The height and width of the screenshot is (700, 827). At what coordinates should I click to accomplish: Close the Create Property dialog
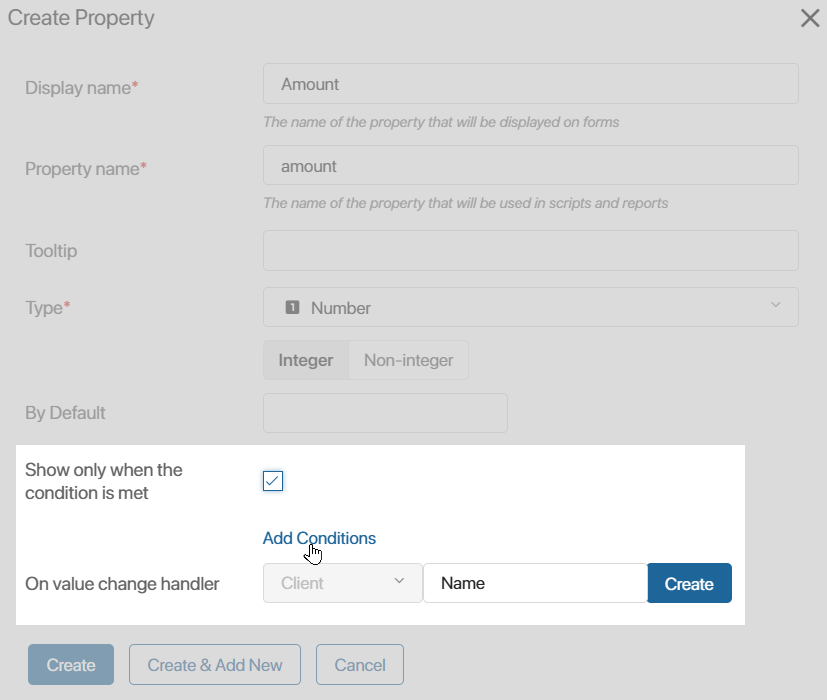pos(810,18)
